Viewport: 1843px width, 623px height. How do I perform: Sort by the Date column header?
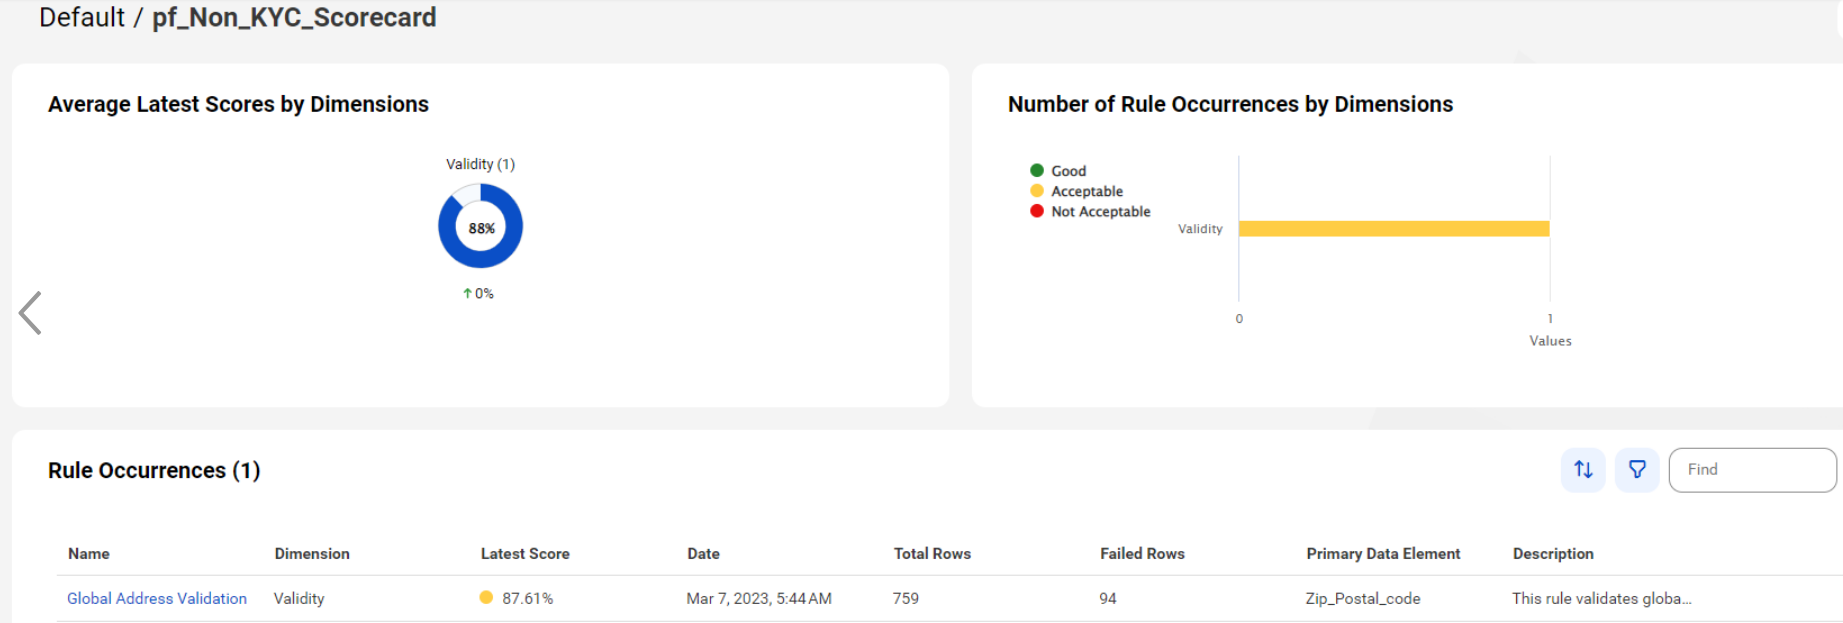pyautogui.click(x=703, y=553)
